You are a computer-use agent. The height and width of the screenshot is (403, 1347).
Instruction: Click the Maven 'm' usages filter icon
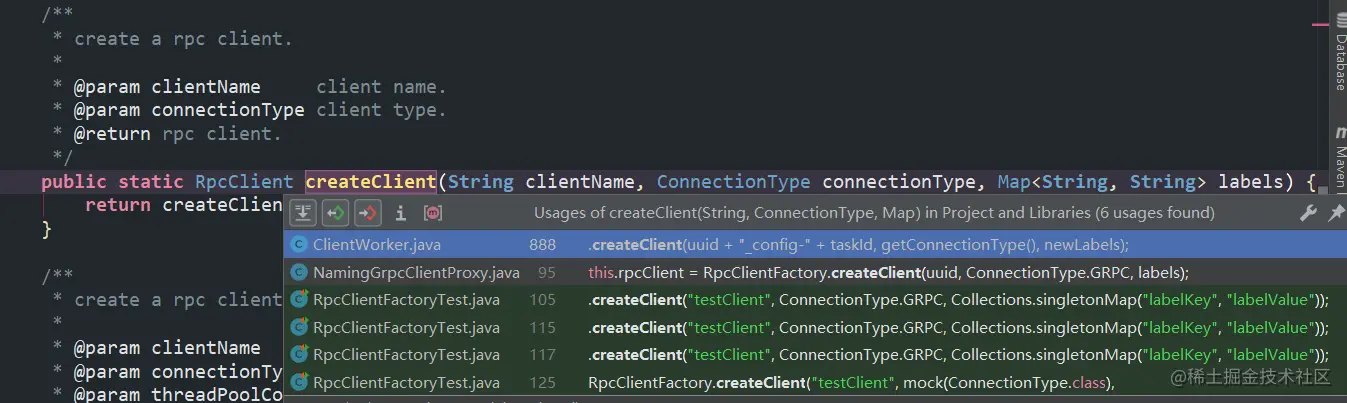tap(433, 213)
